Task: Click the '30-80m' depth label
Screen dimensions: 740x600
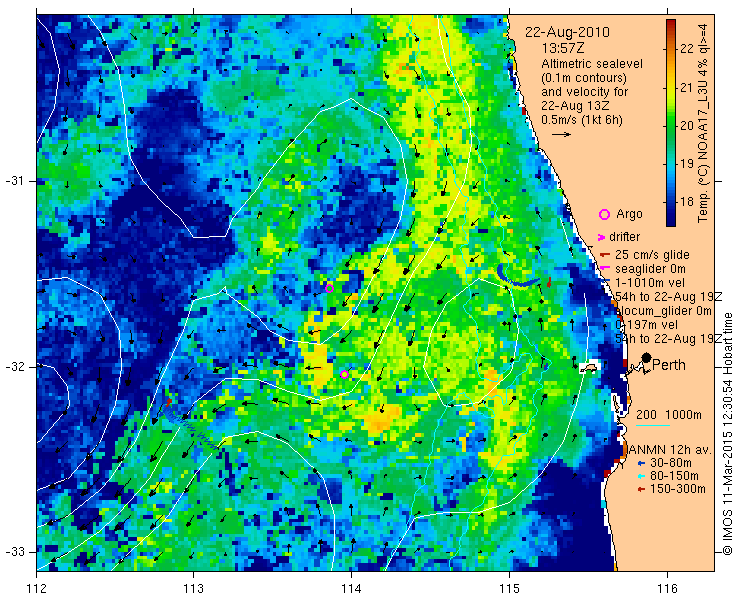Action: (x=671, y=463)
